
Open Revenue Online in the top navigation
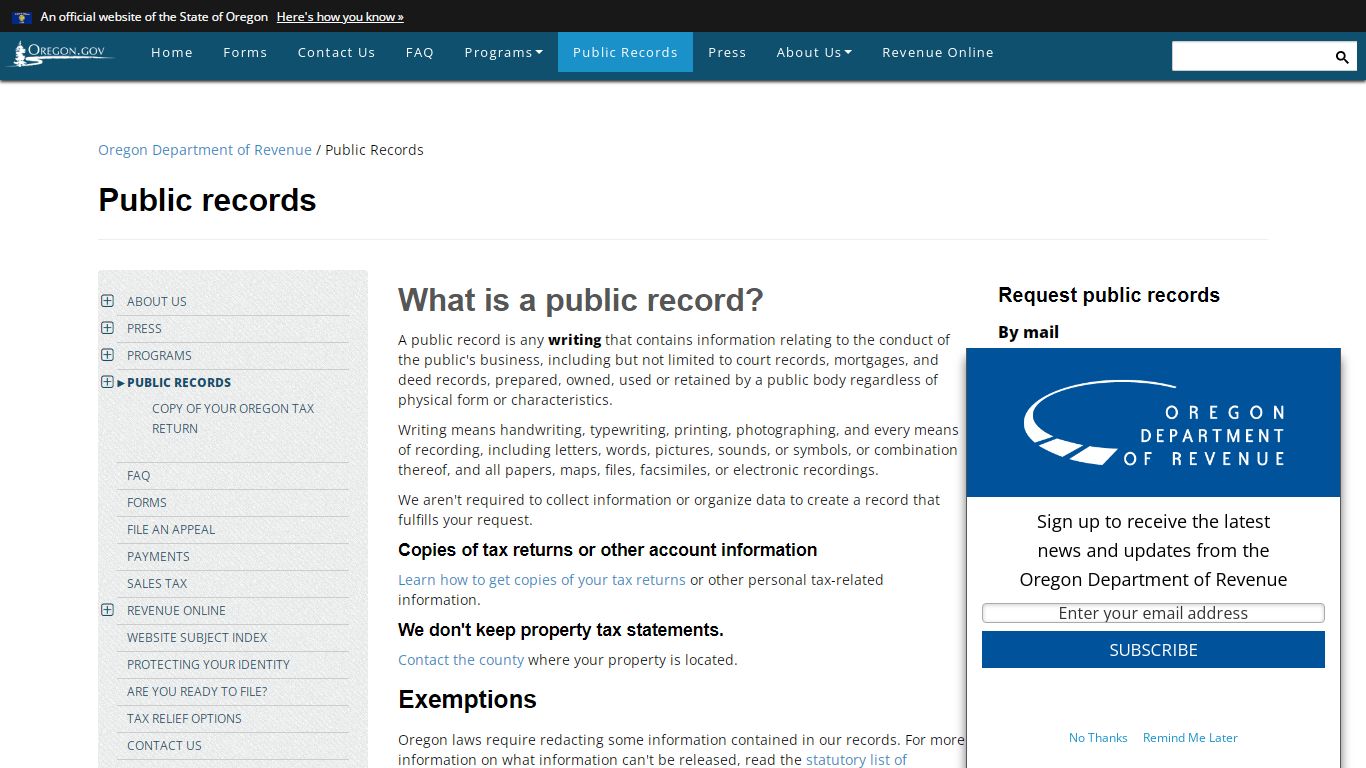(938, 52)
